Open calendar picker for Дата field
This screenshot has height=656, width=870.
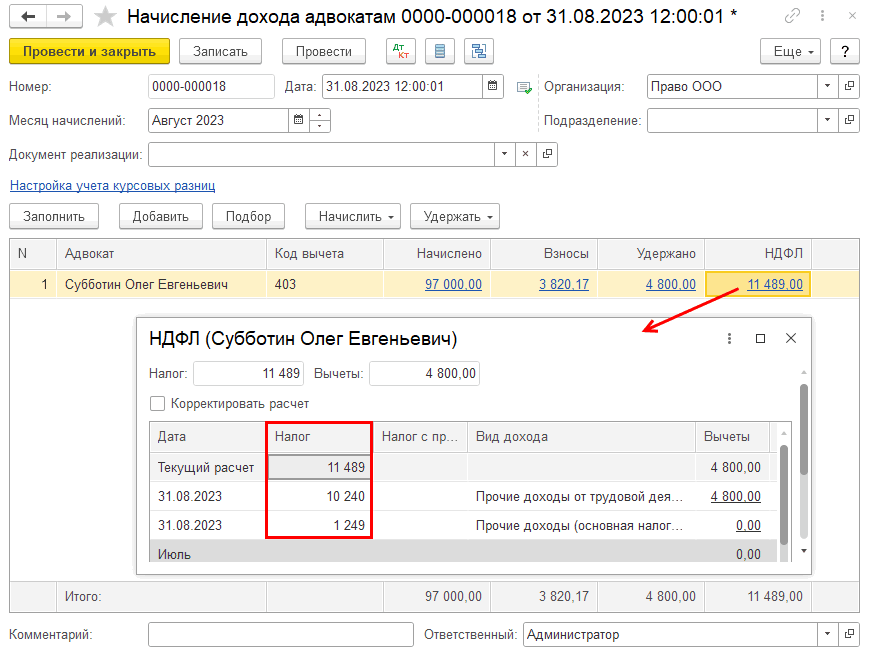[x=493, y=87]
